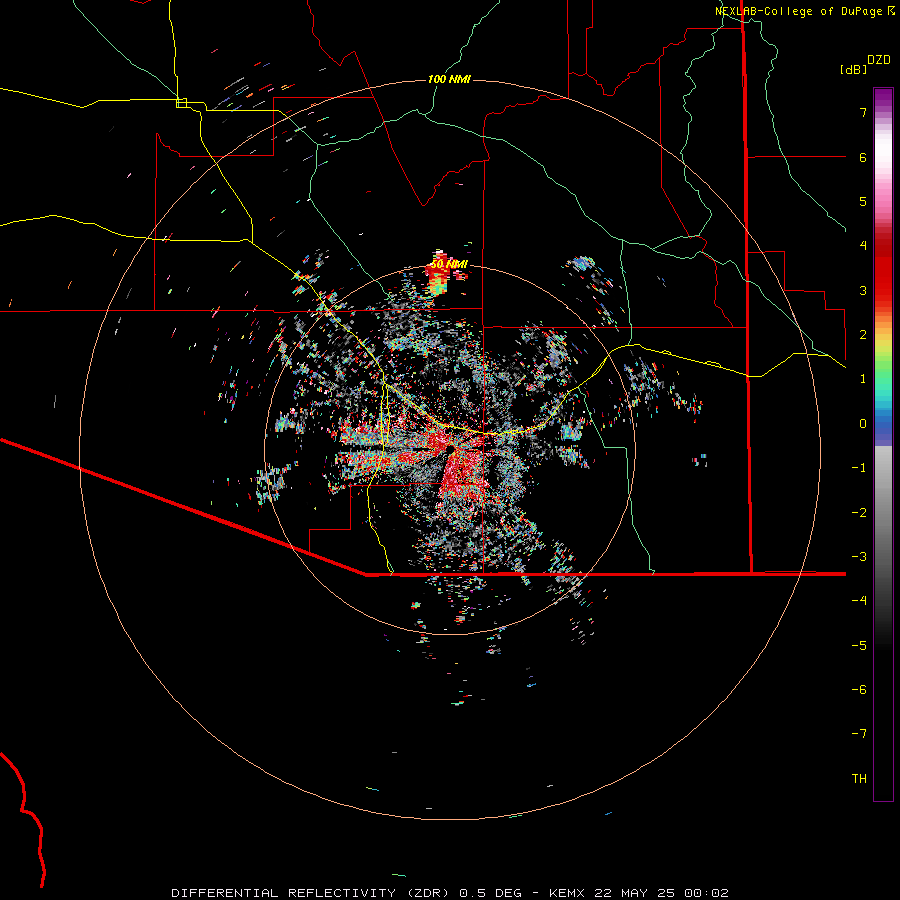The width and height of the screenshot is (900, 900).
Task: Click the -7 dB scale tick label
Action: [859, 734]
